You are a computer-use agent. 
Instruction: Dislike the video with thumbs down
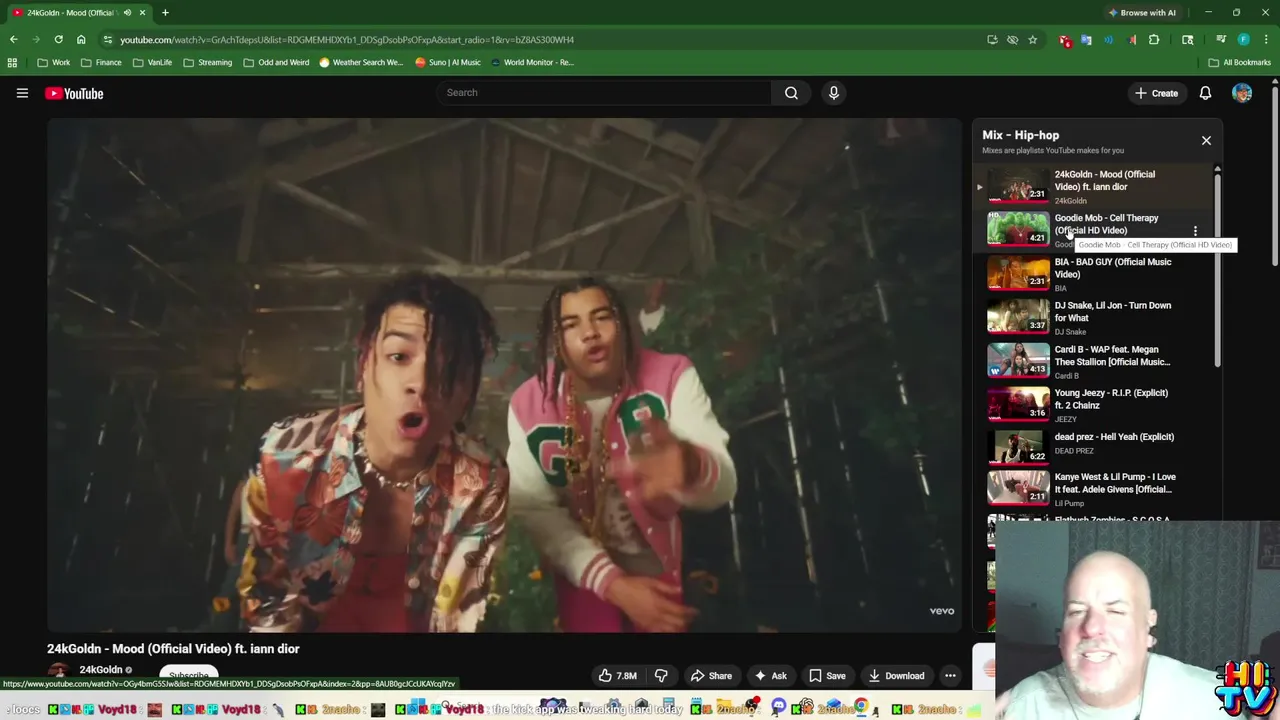661,676
